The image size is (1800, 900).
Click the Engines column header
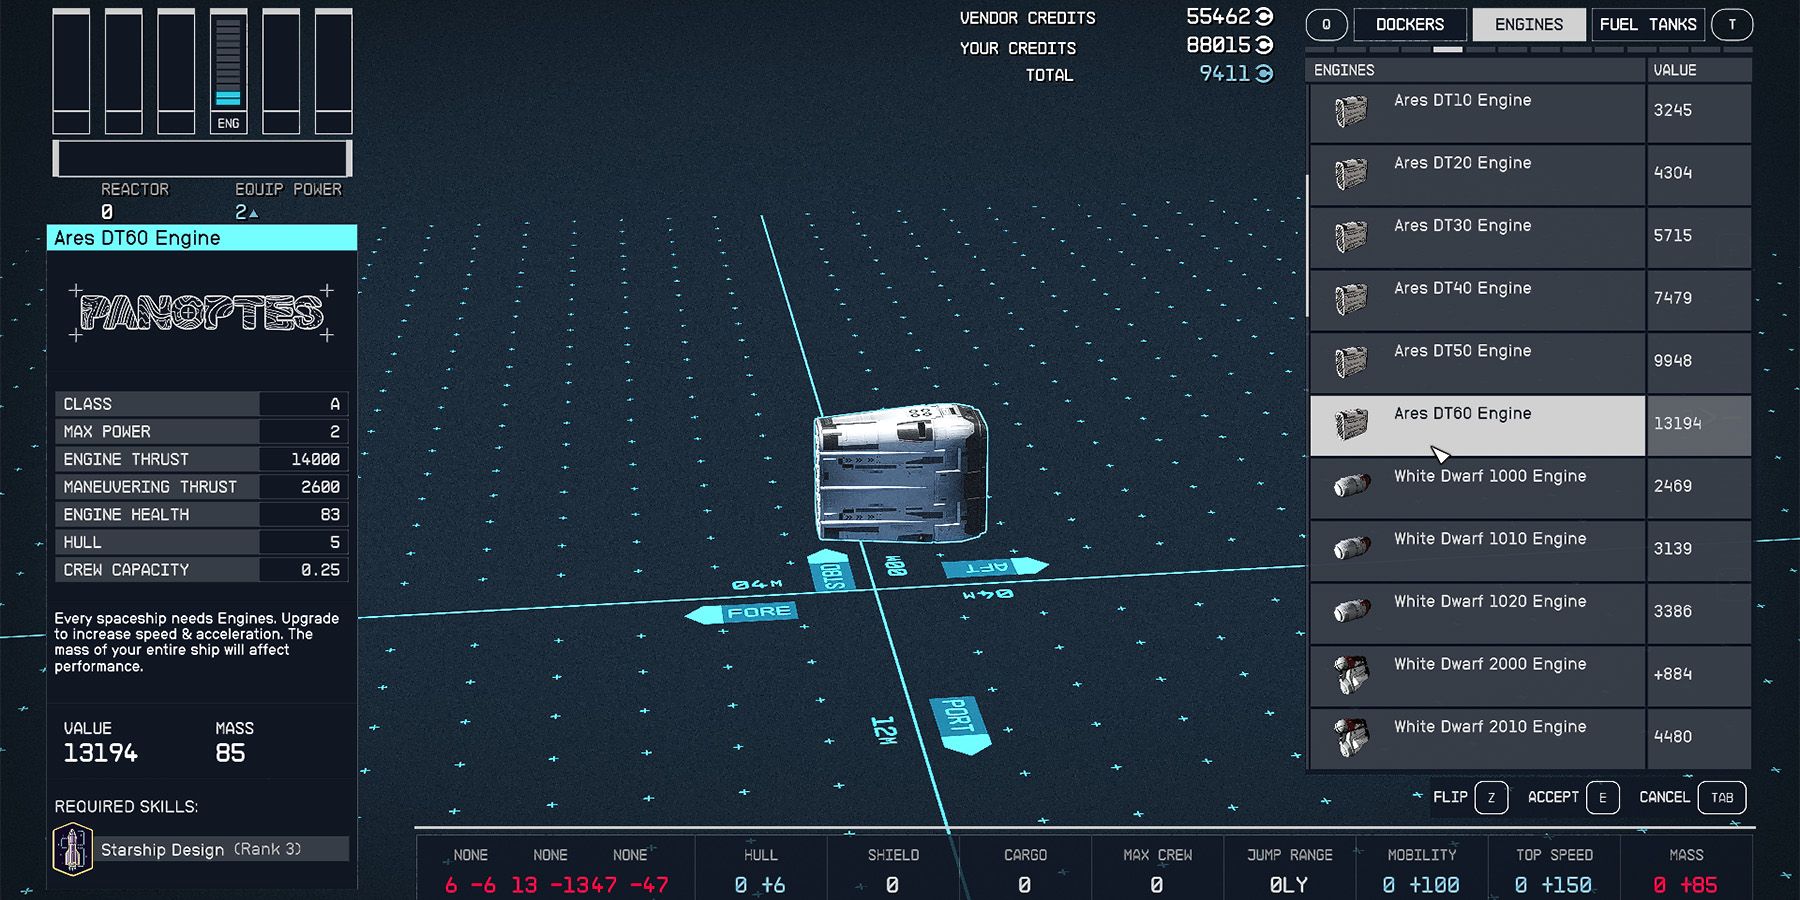1475,70
